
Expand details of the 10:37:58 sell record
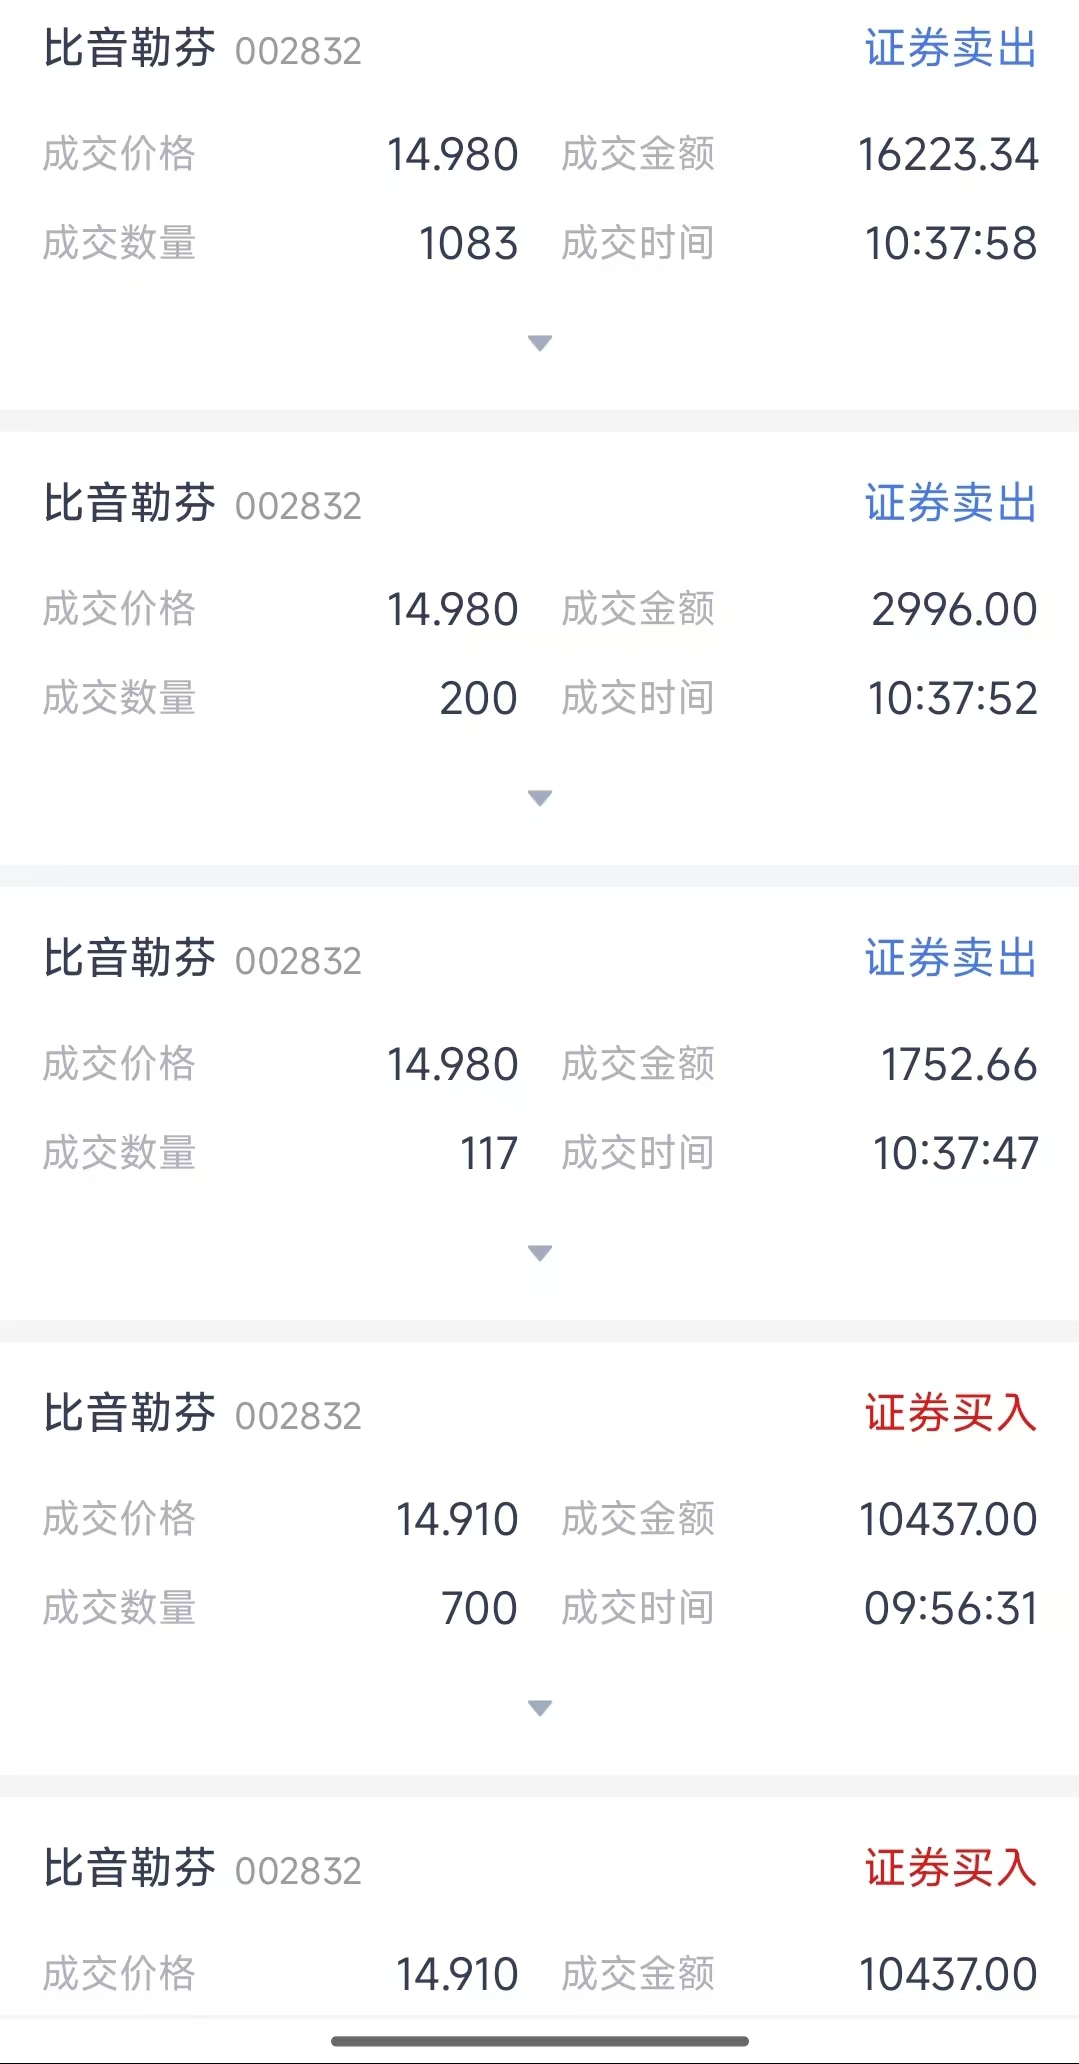540,343
